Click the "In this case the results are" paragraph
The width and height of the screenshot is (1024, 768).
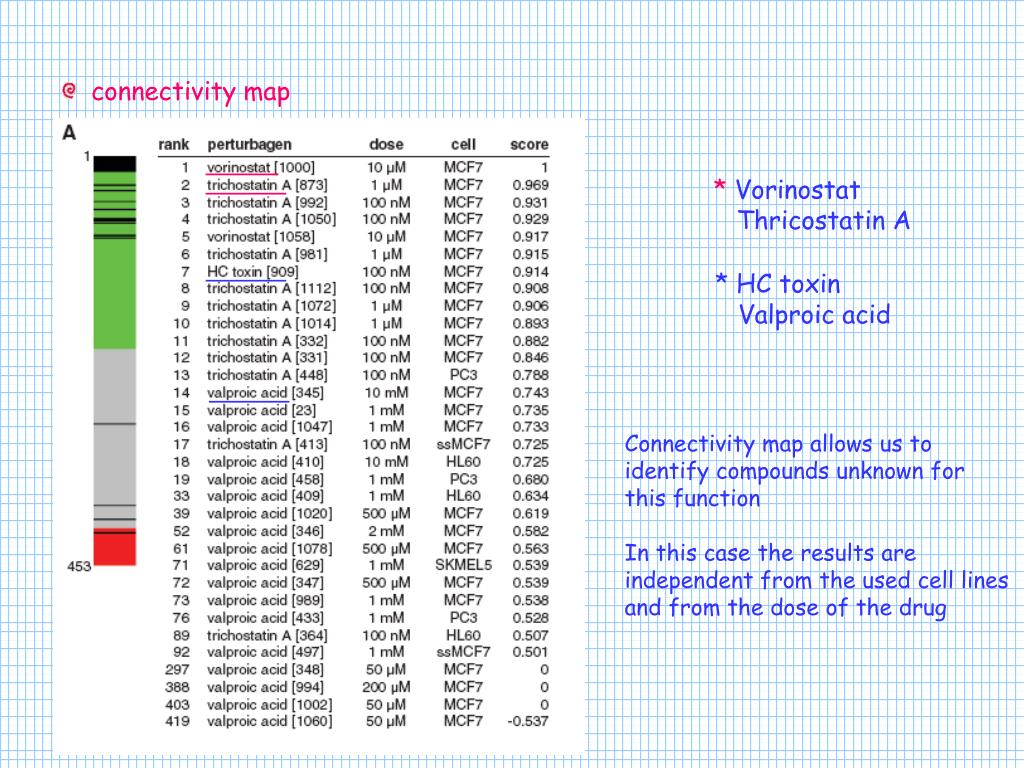click(816, 580)
